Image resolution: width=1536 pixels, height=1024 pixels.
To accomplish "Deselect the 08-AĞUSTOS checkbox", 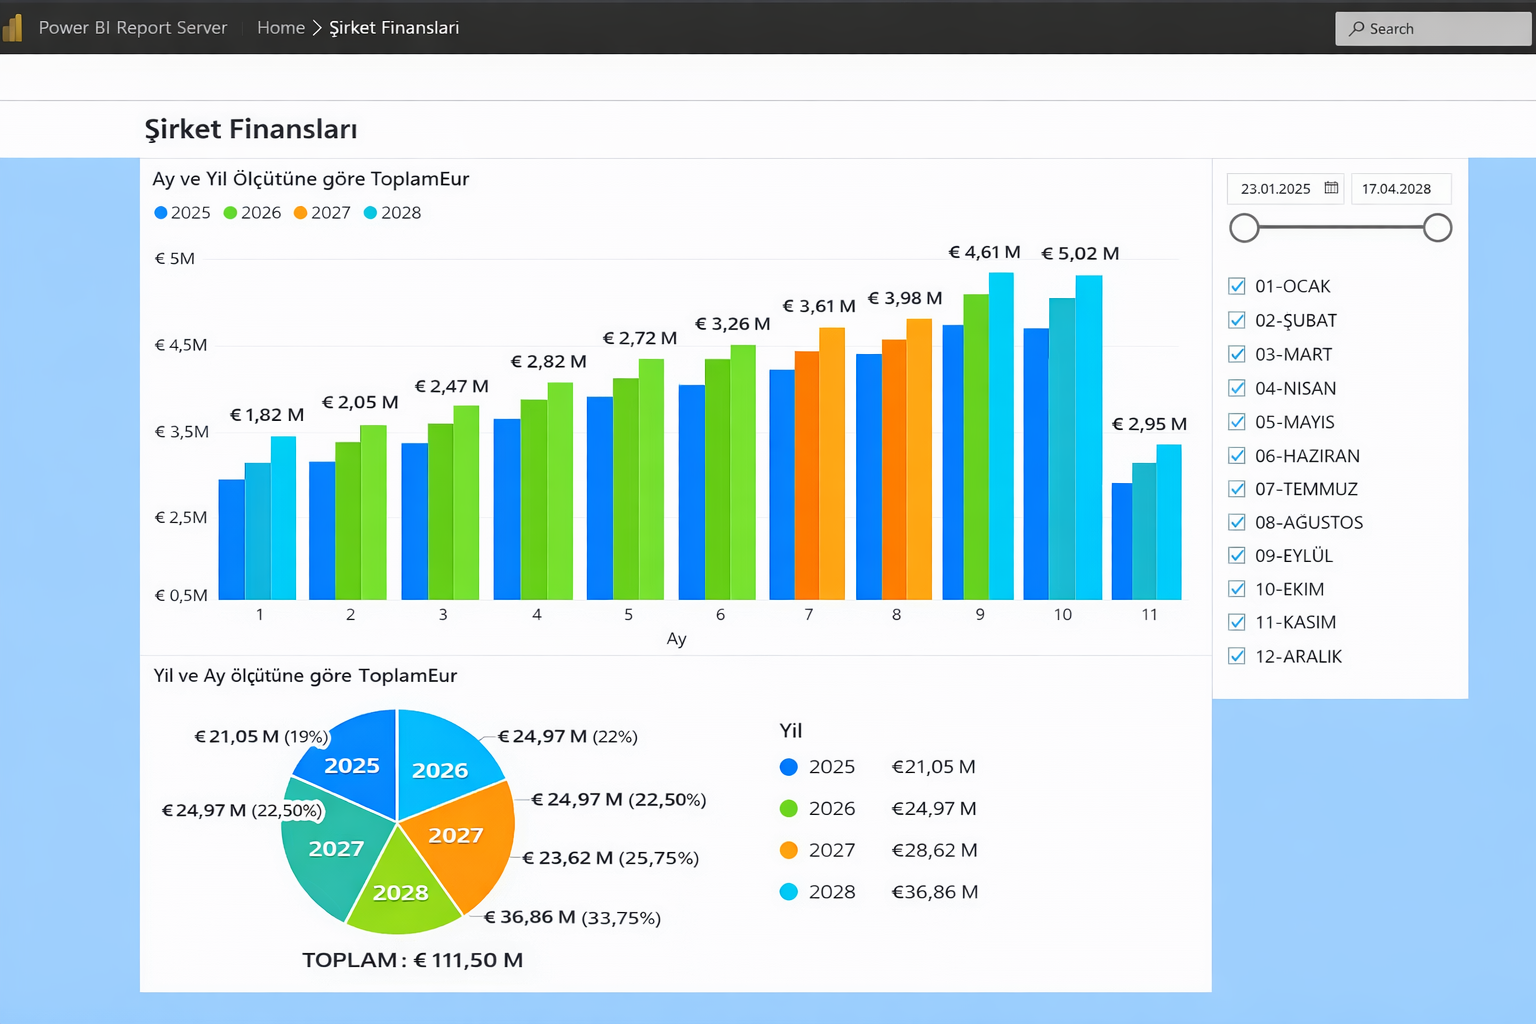I will [1237, 522].
